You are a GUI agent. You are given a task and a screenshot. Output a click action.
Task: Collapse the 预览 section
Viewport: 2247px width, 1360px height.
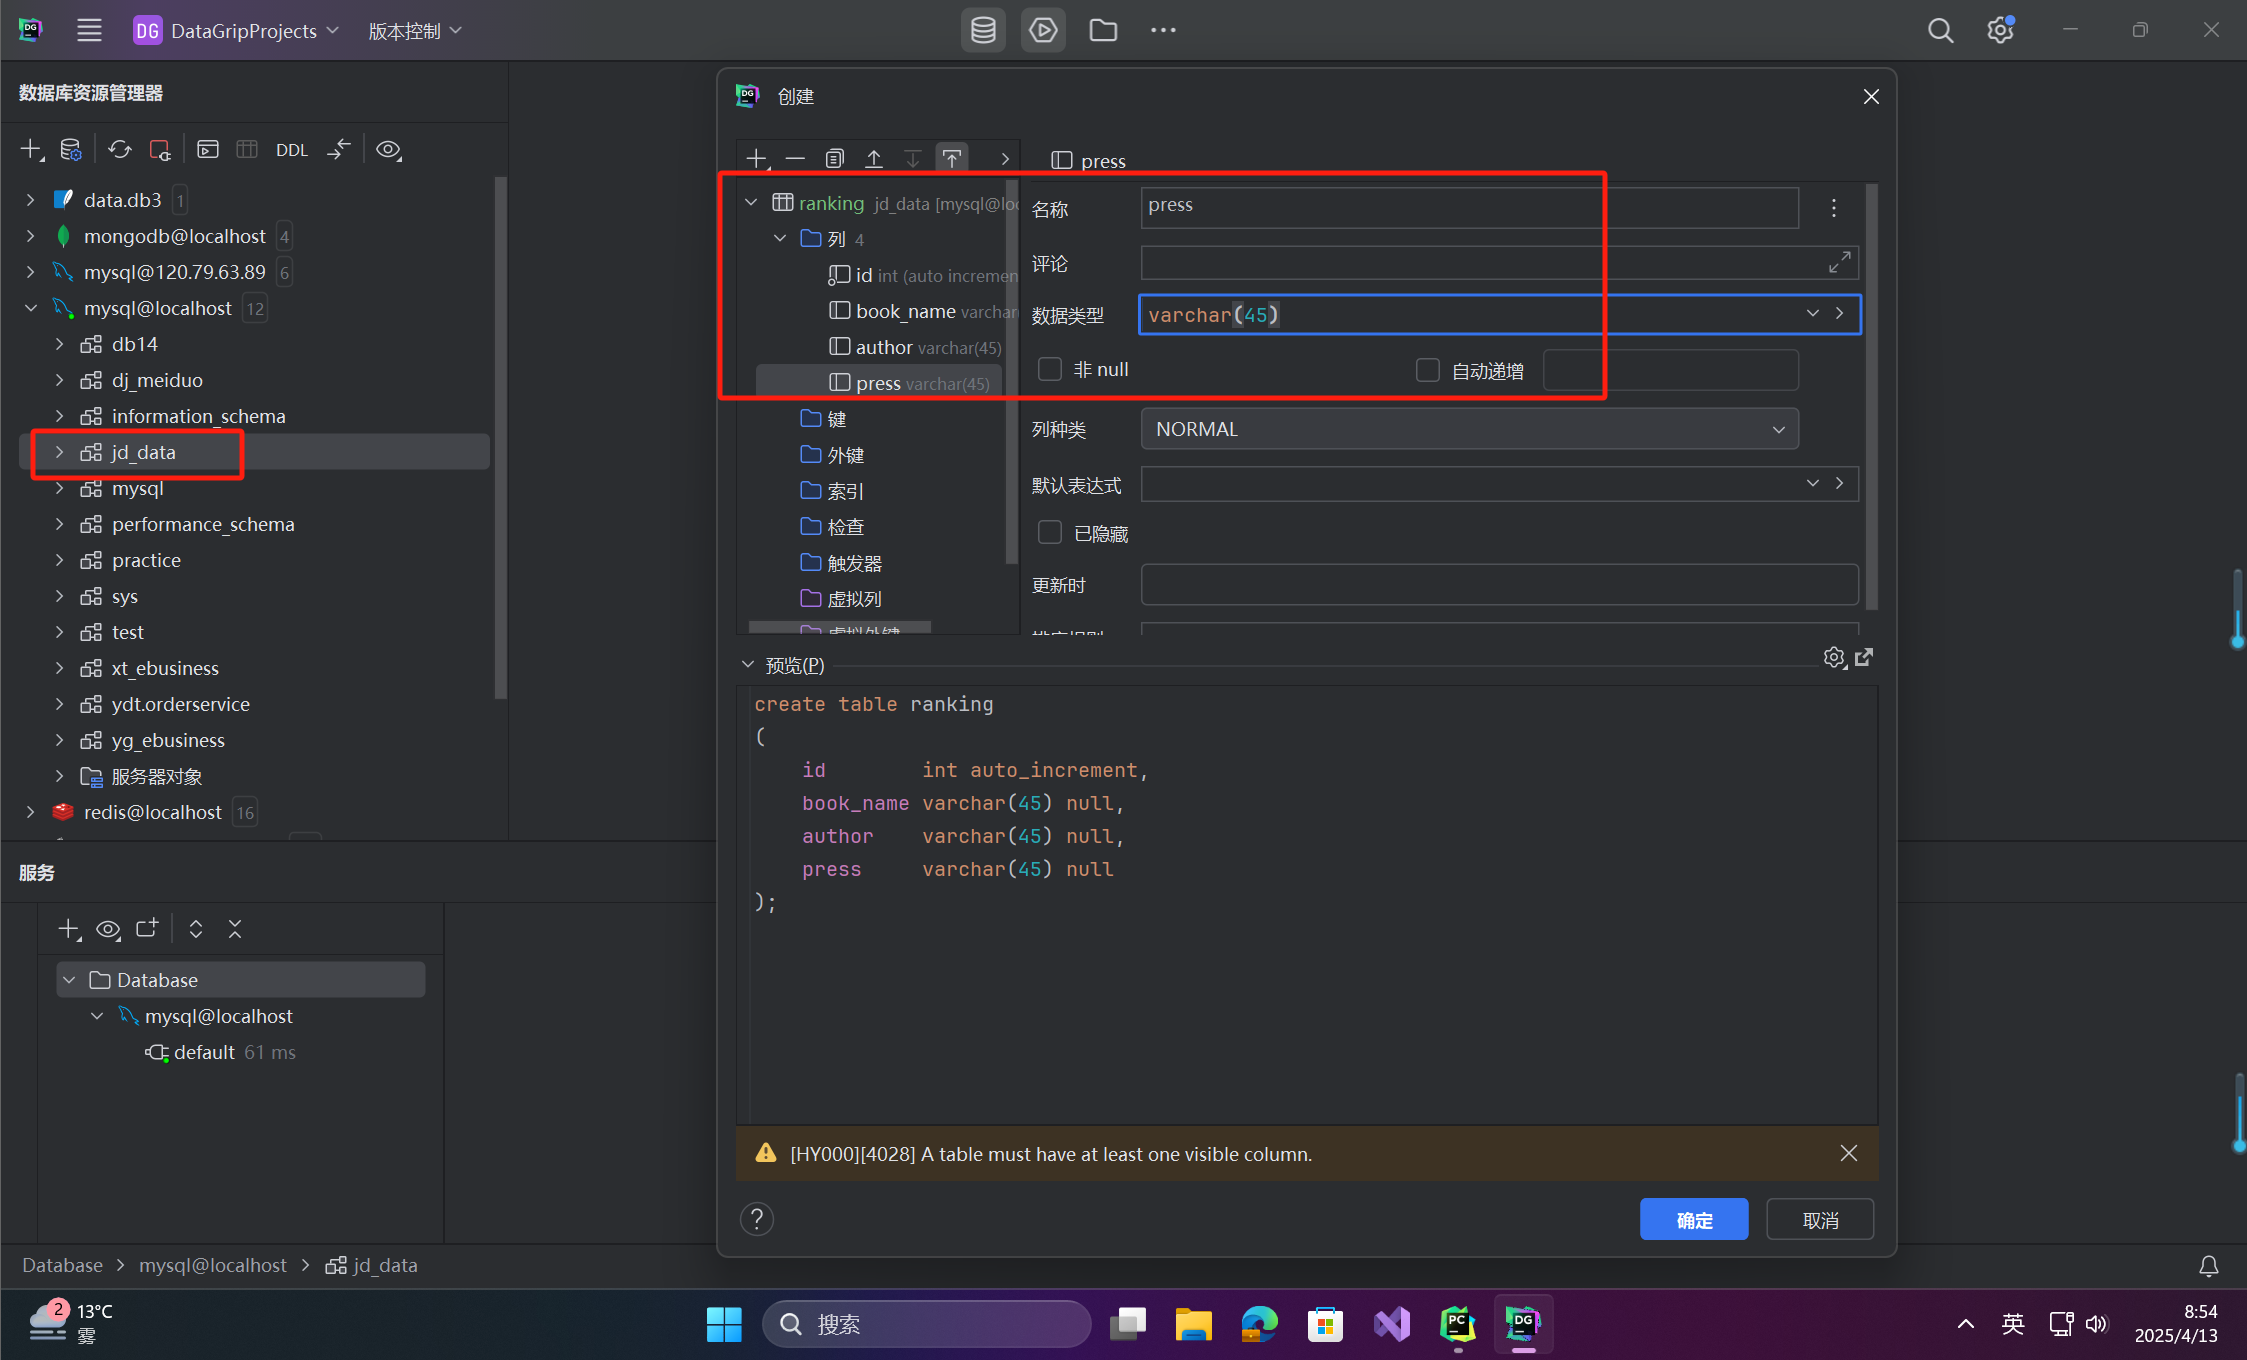coord(748,665)
